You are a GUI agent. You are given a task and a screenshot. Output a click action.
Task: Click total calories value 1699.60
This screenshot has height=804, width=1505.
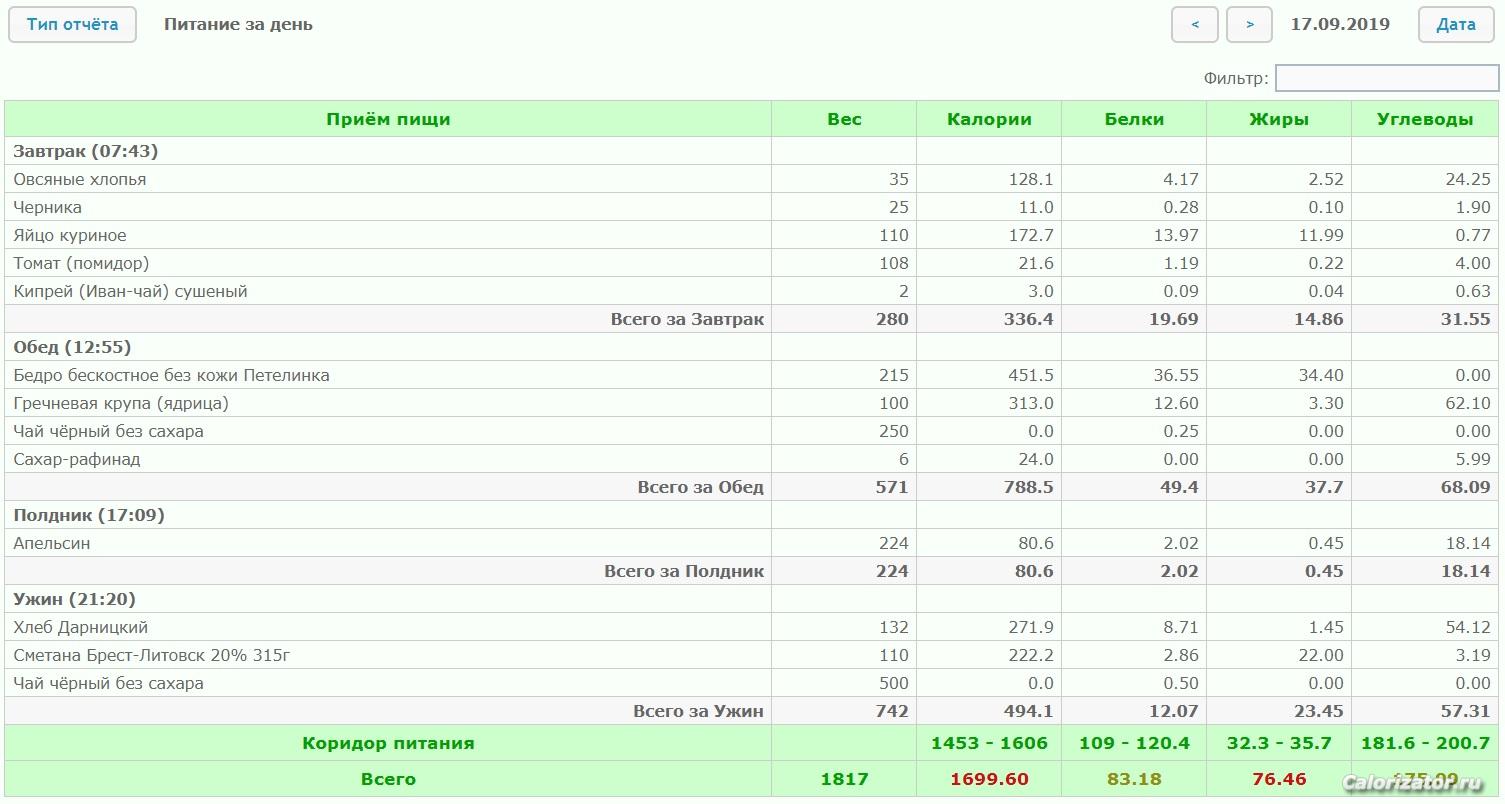pyautogui.click(x=989, y=779)
